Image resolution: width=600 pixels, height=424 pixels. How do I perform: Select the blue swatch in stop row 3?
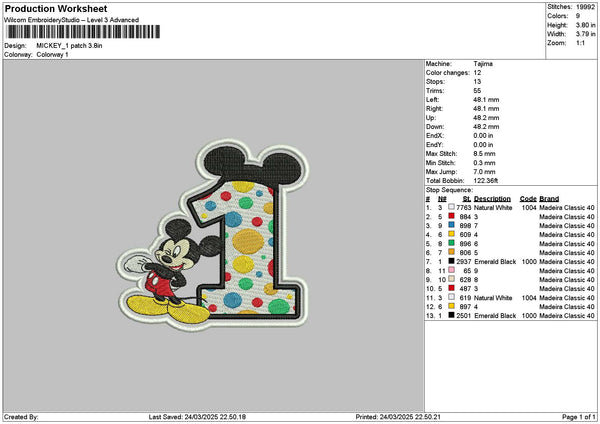pos(452,225)
